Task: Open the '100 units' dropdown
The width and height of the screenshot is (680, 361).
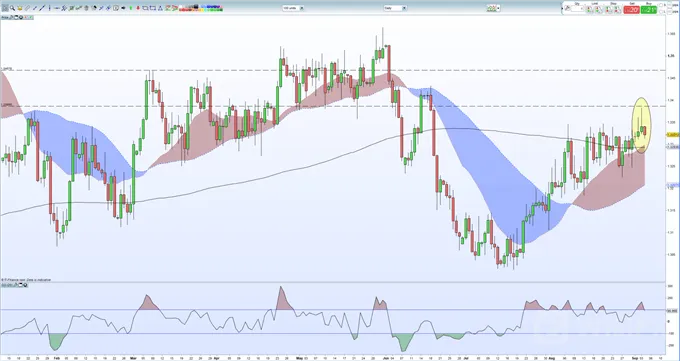Action: click(293, 8)
